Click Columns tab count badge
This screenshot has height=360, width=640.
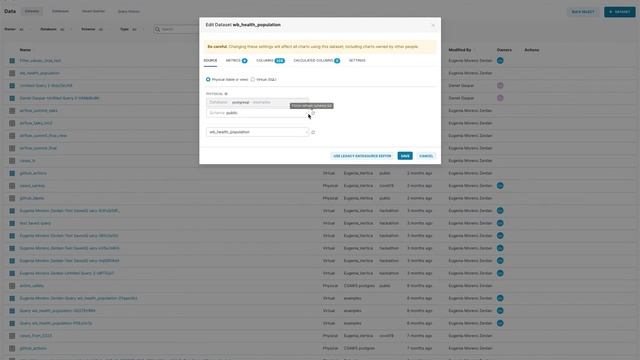pyautogui.click(x=280, y=61)
